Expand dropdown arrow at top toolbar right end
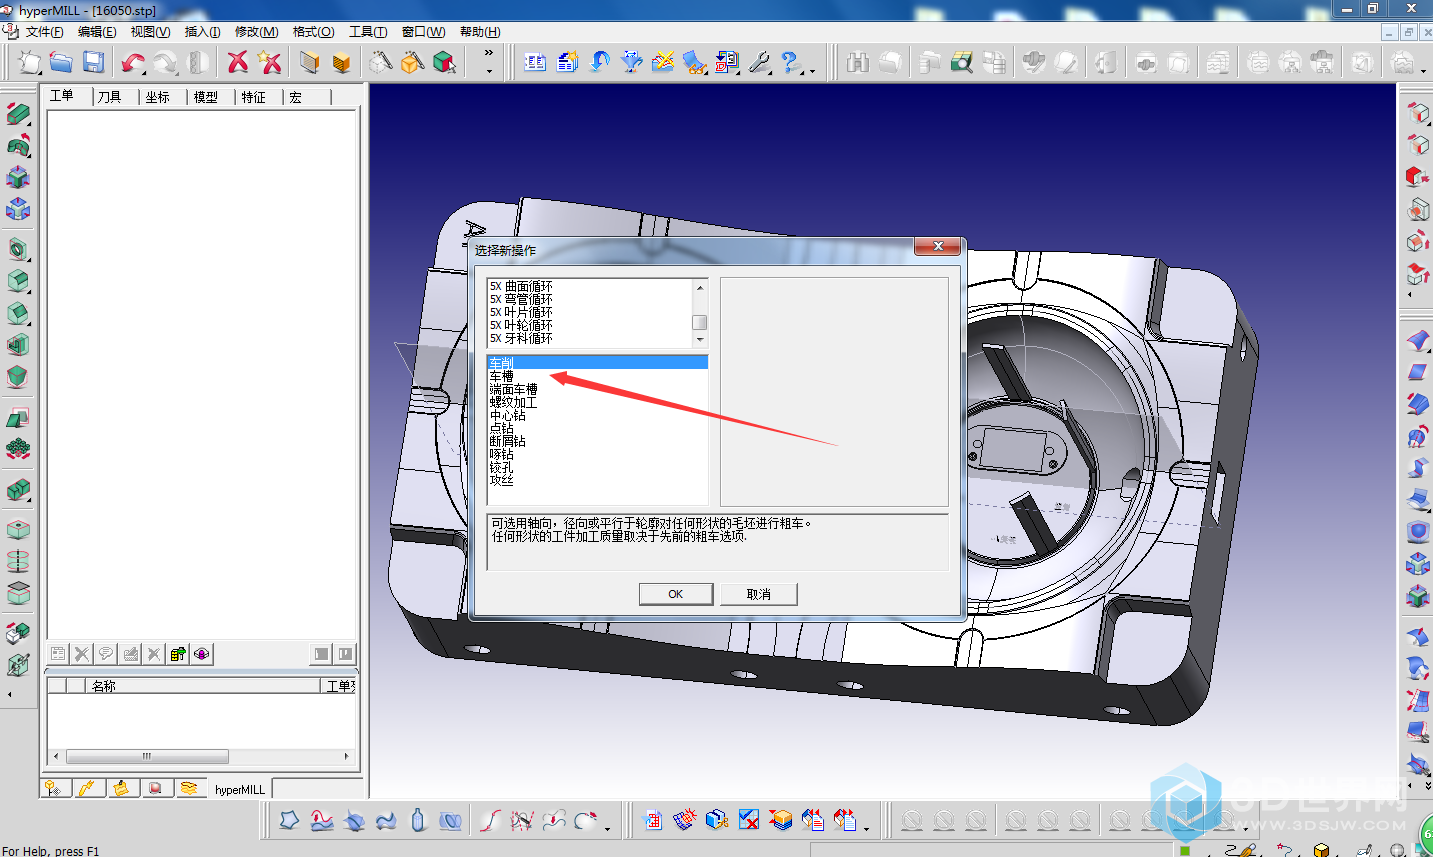The image size is (1433, 857). [x=1423, y=71]
